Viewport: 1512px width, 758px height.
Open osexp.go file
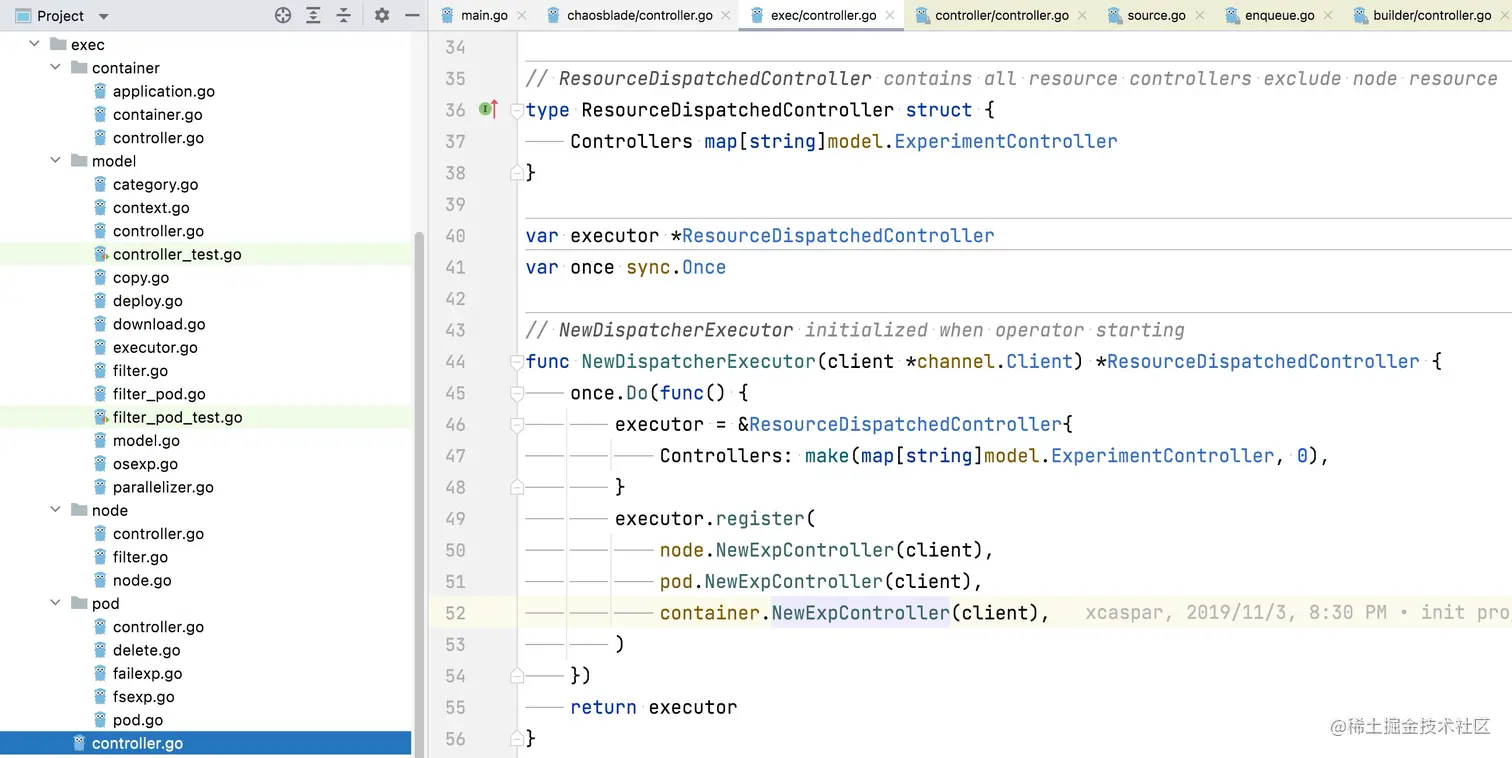tap(145, 464)
